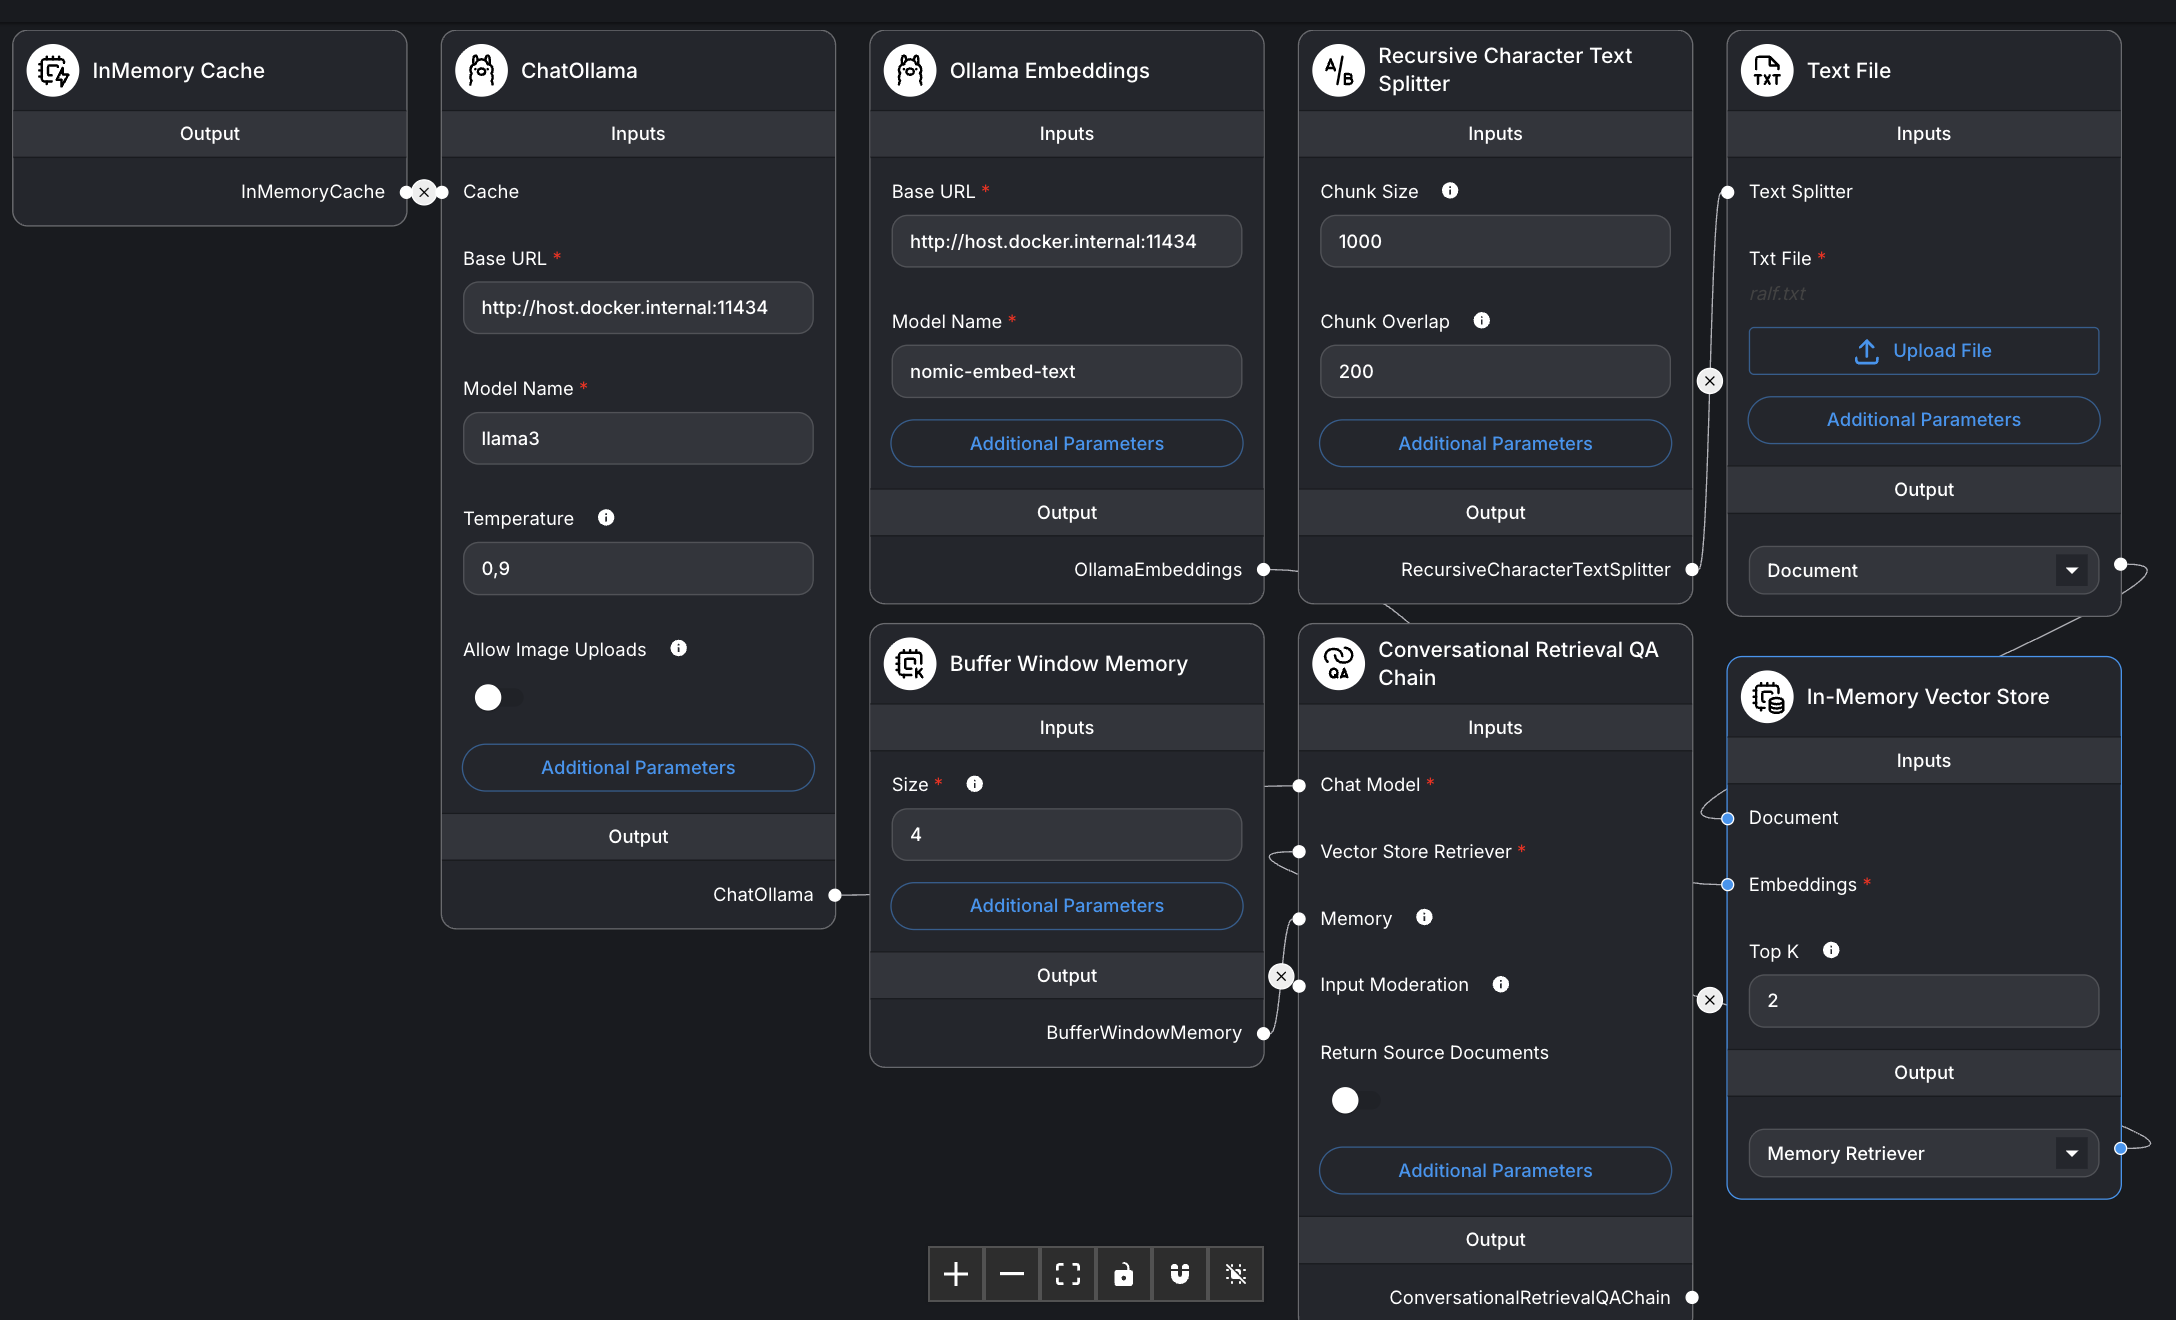
Task: Lock the canvas with the padlock icon
Action: click(x=1123, y=1274)
